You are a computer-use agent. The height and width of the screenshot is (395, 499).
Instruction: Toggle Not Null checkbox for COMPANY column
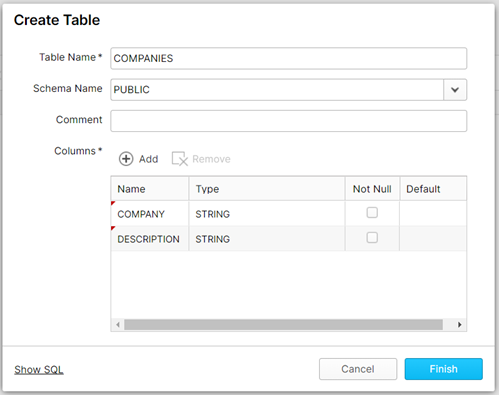[x=372, y=213]
